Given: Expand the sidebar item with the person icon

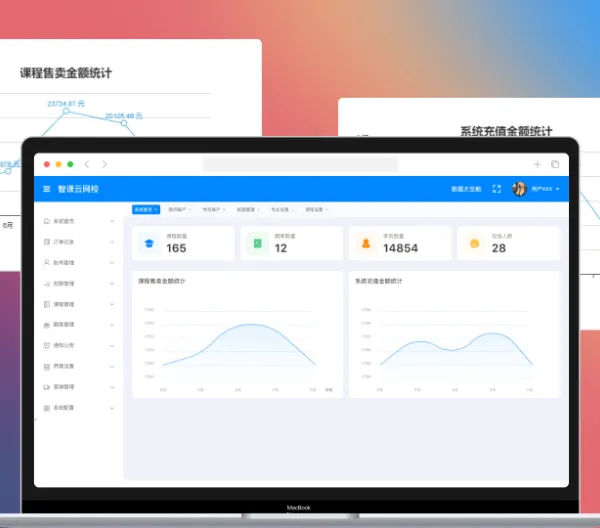Looking at the screenshot, I should [x=78, y=262].
